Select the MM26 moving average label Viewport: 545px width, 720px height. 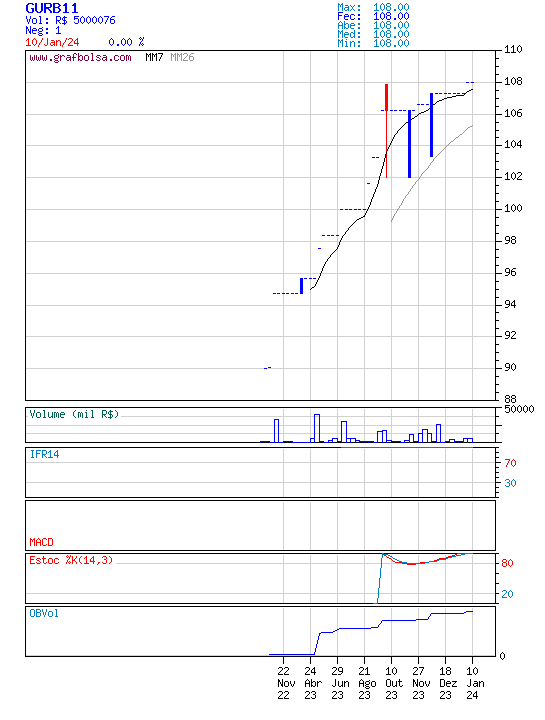[x=182, y=57]
